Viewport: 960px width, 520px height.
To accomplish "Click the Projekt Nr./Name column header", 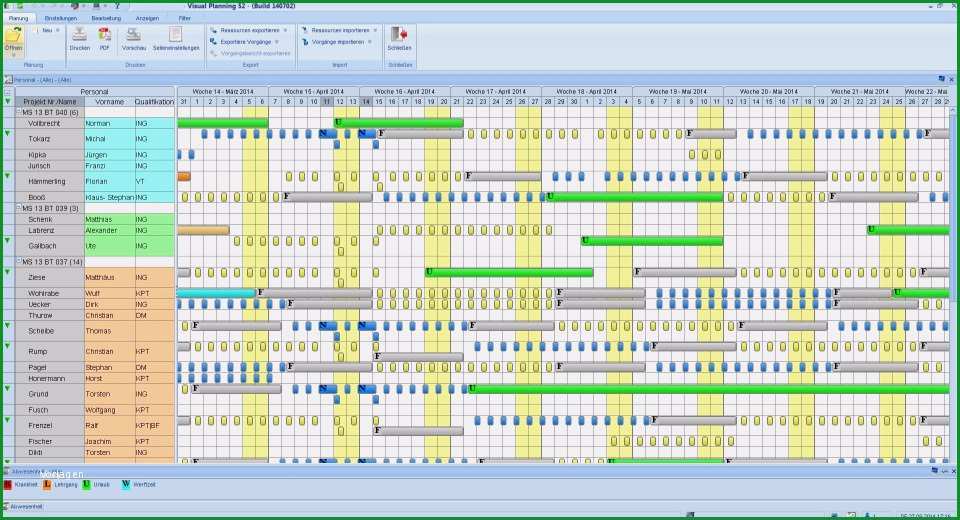I will (x=50, y=102).
